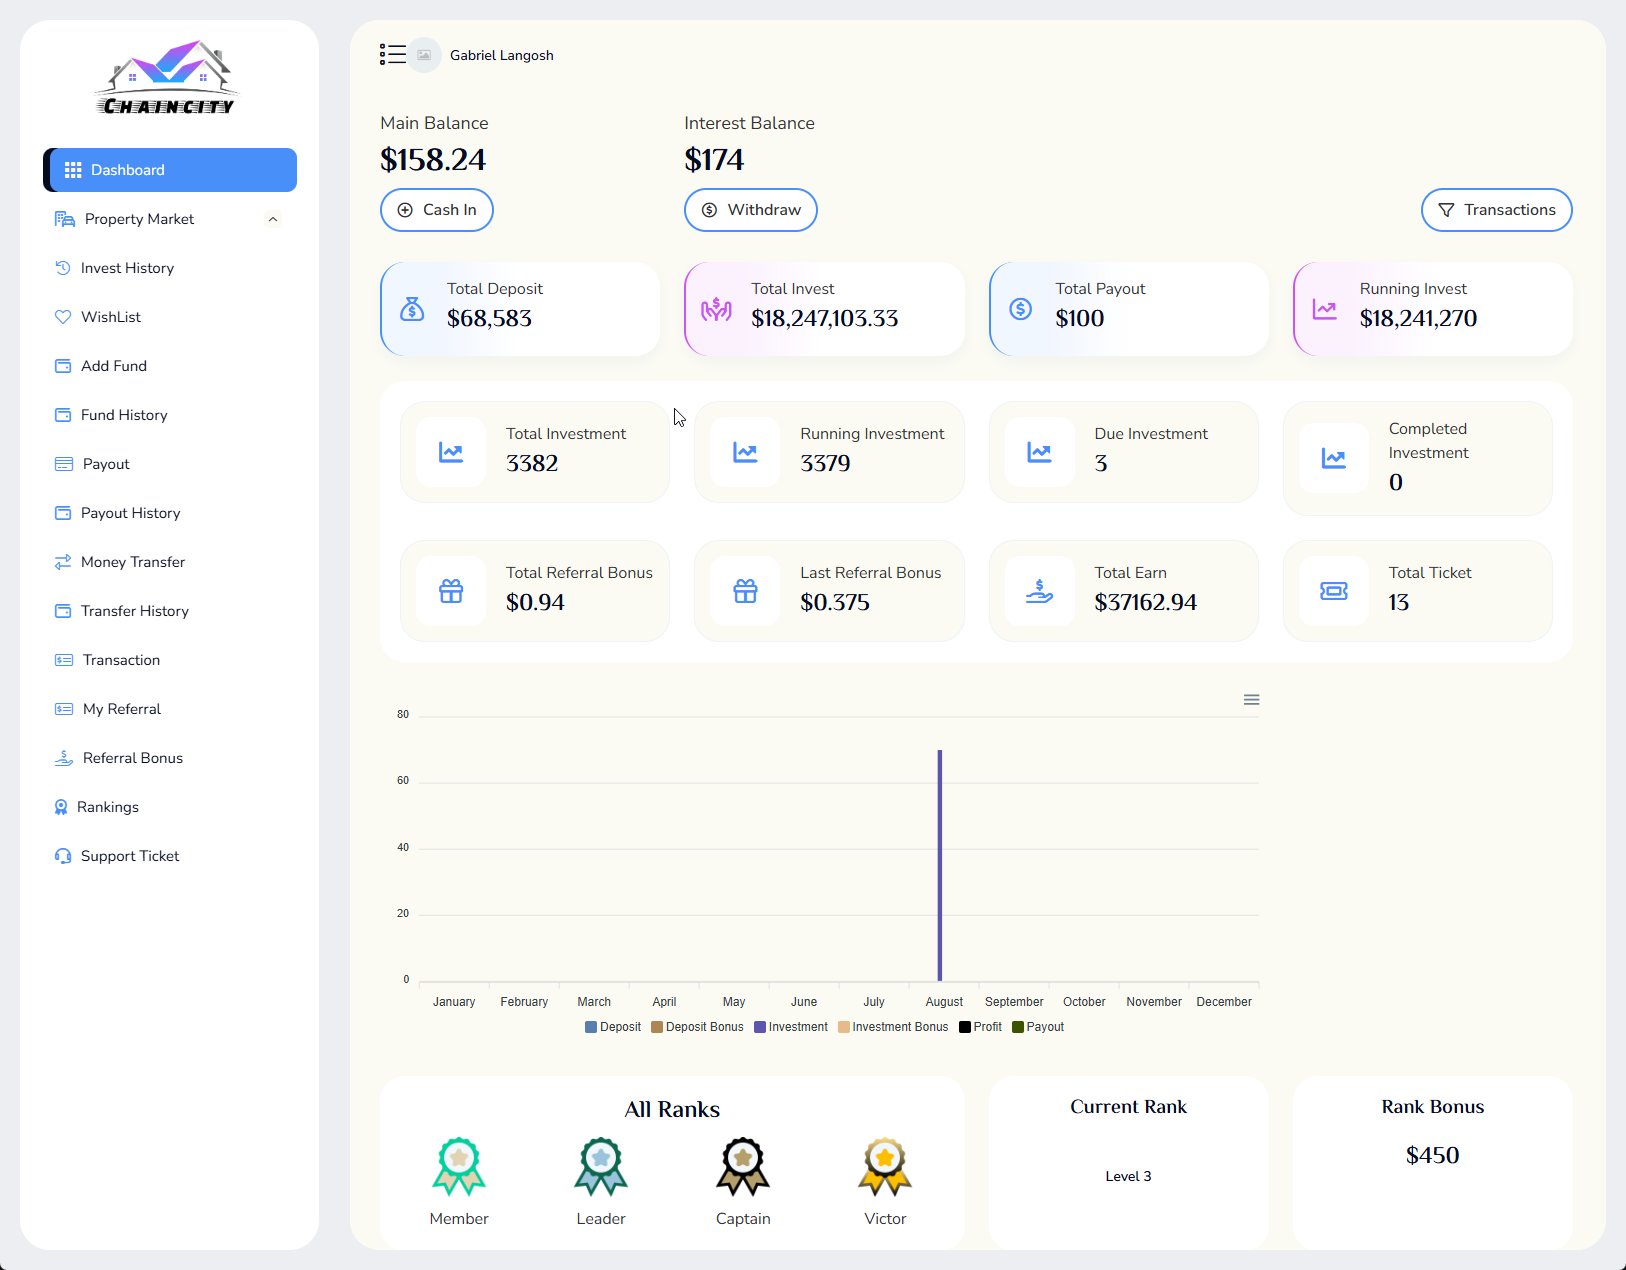Open the chart hamburger menu
Image resolution: width=1626 pixels, height=1270 pixels.
[1251, 700]
